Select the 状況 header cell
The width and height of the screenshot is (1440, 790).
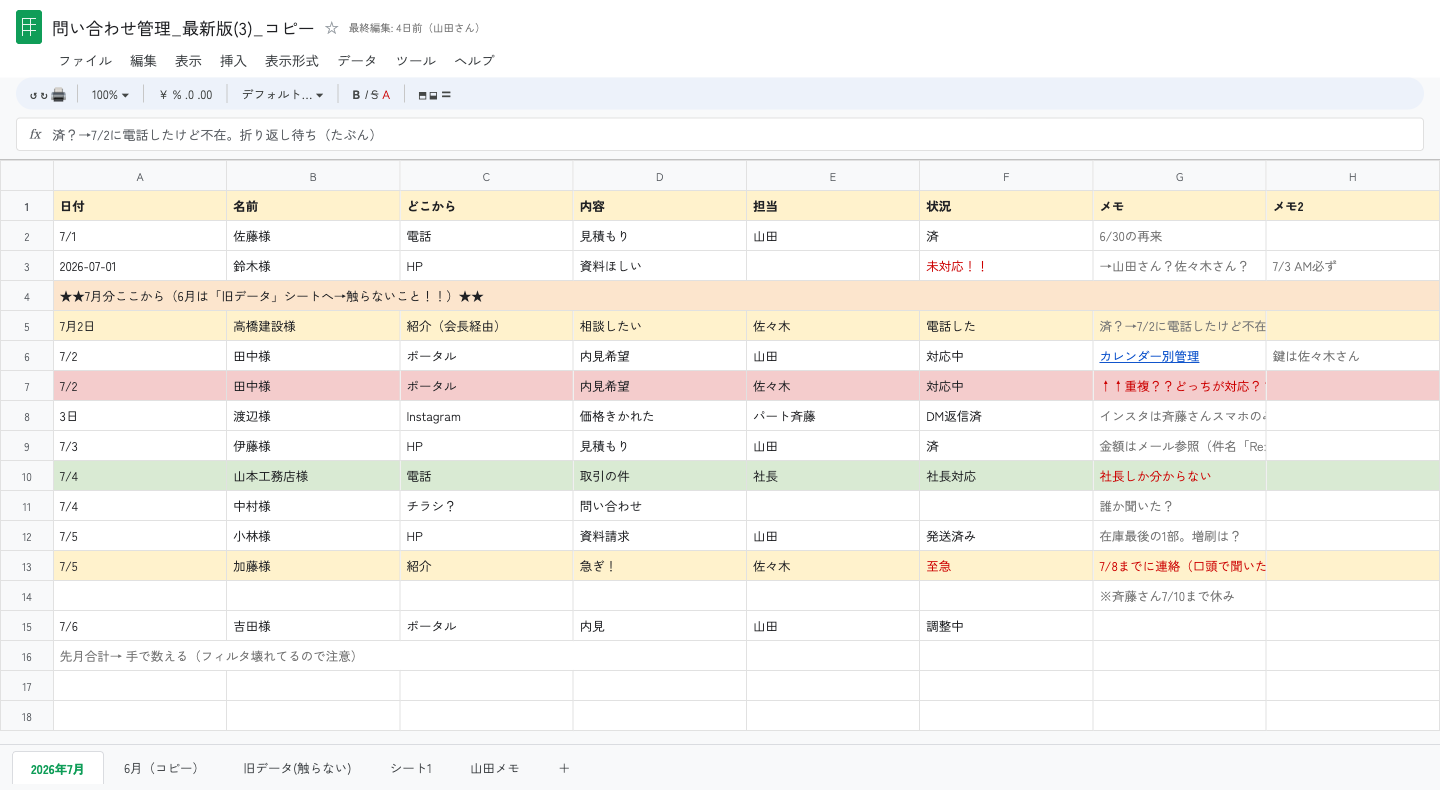1006,206
